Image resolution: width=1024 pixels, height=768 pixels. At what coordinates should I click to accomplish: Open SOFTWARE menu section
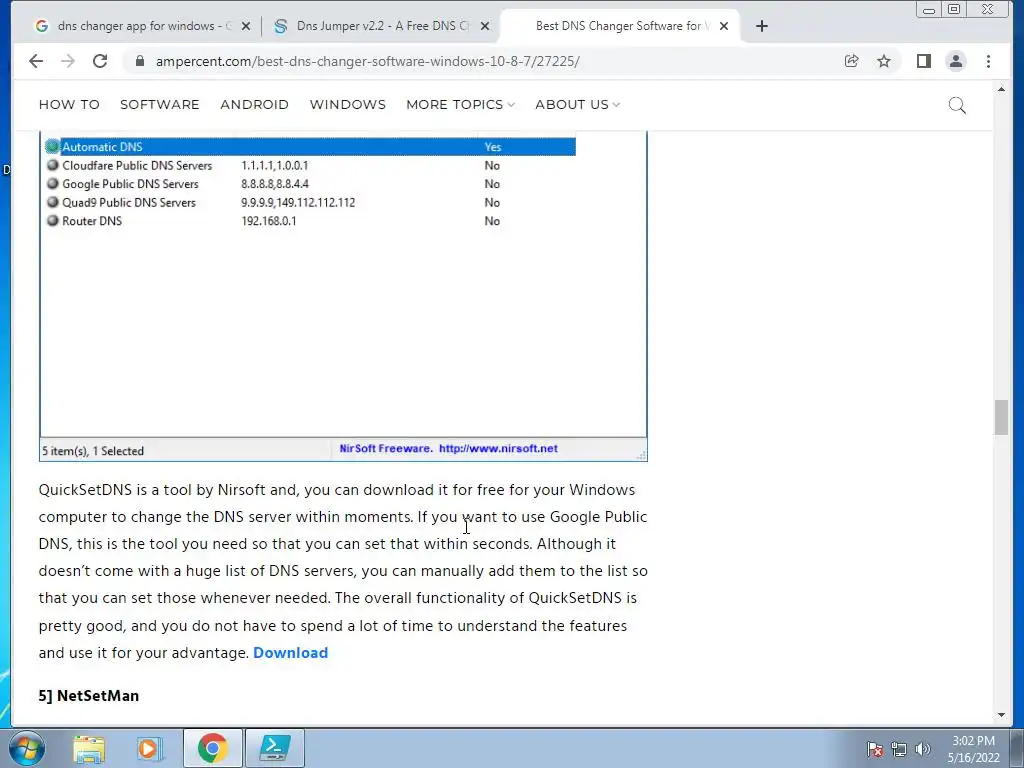(159, 104)
